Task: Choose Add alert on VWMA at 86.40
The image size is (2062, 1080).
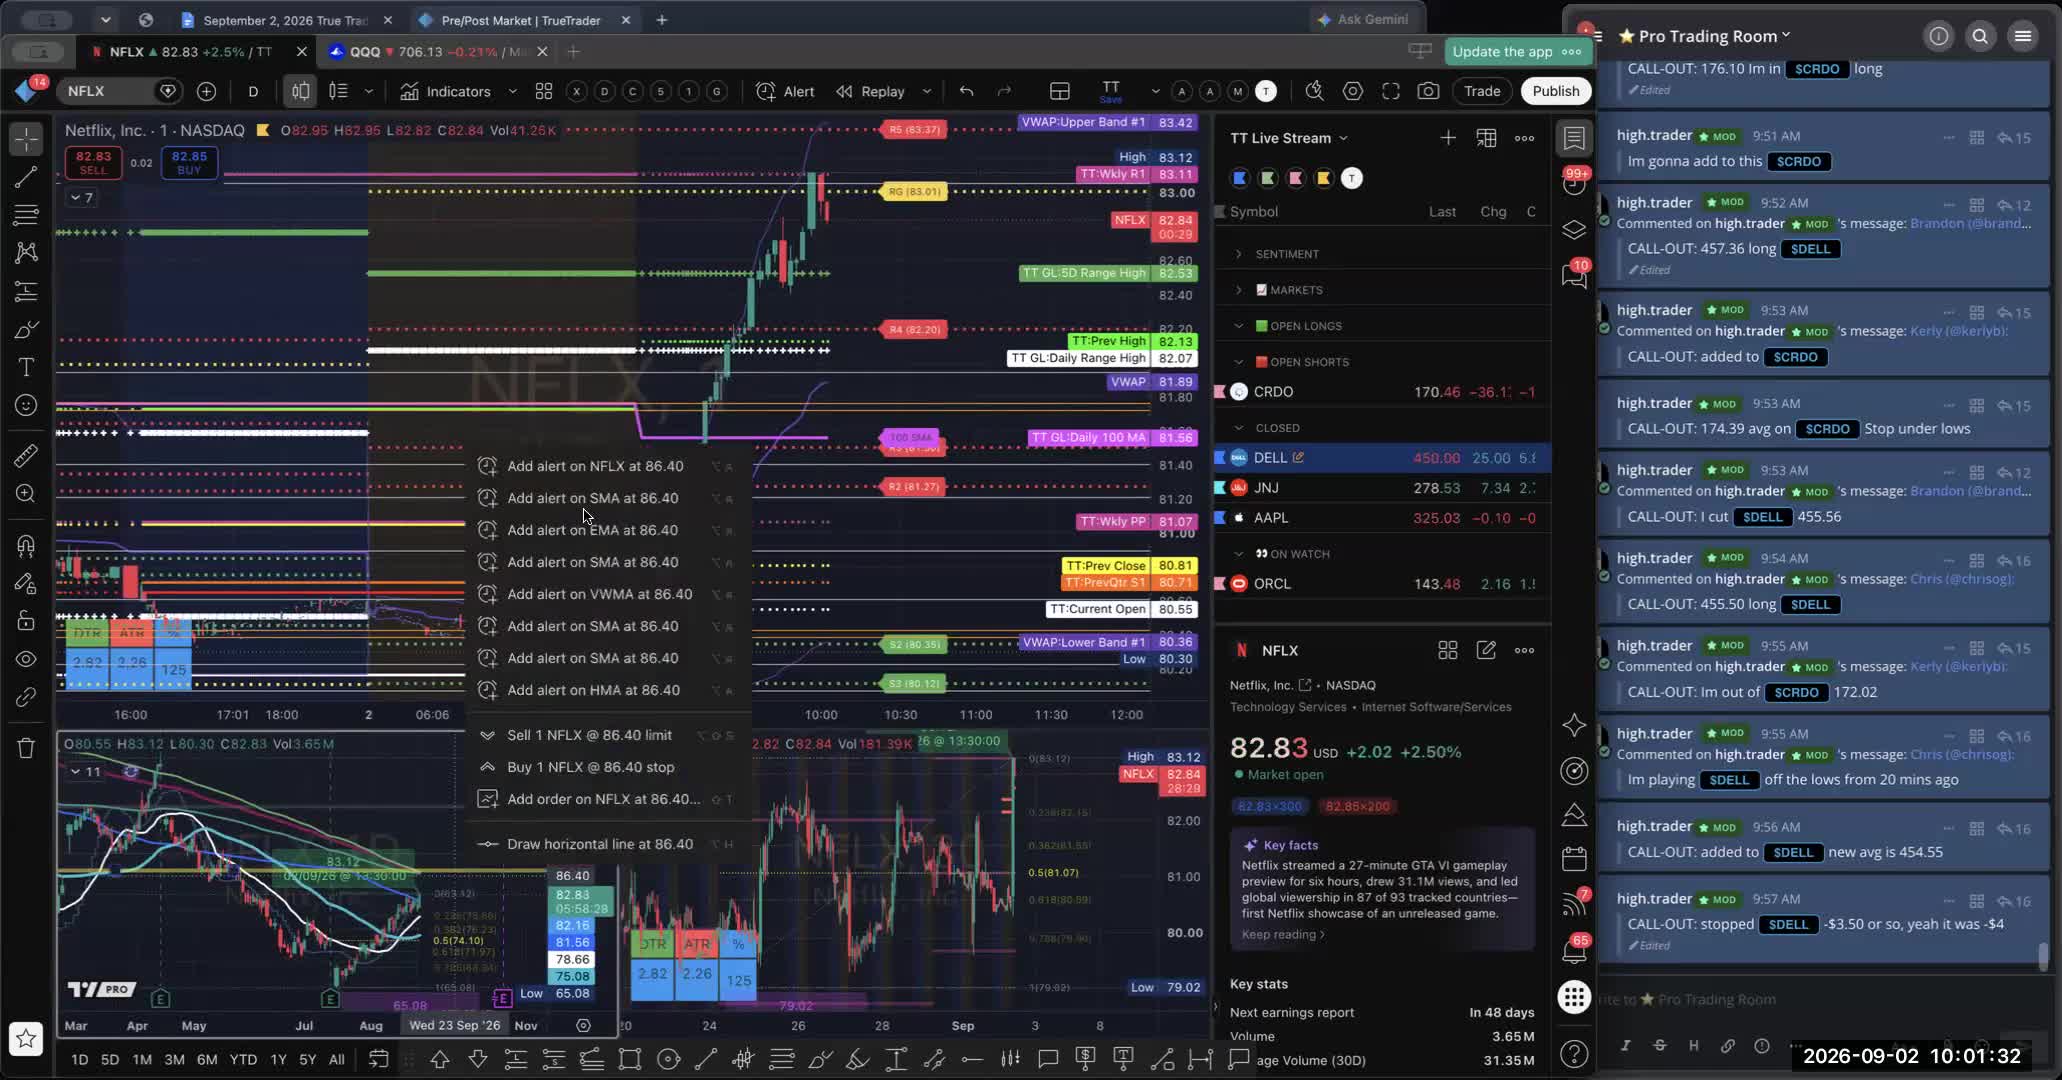Action: [x=608, y=594]
